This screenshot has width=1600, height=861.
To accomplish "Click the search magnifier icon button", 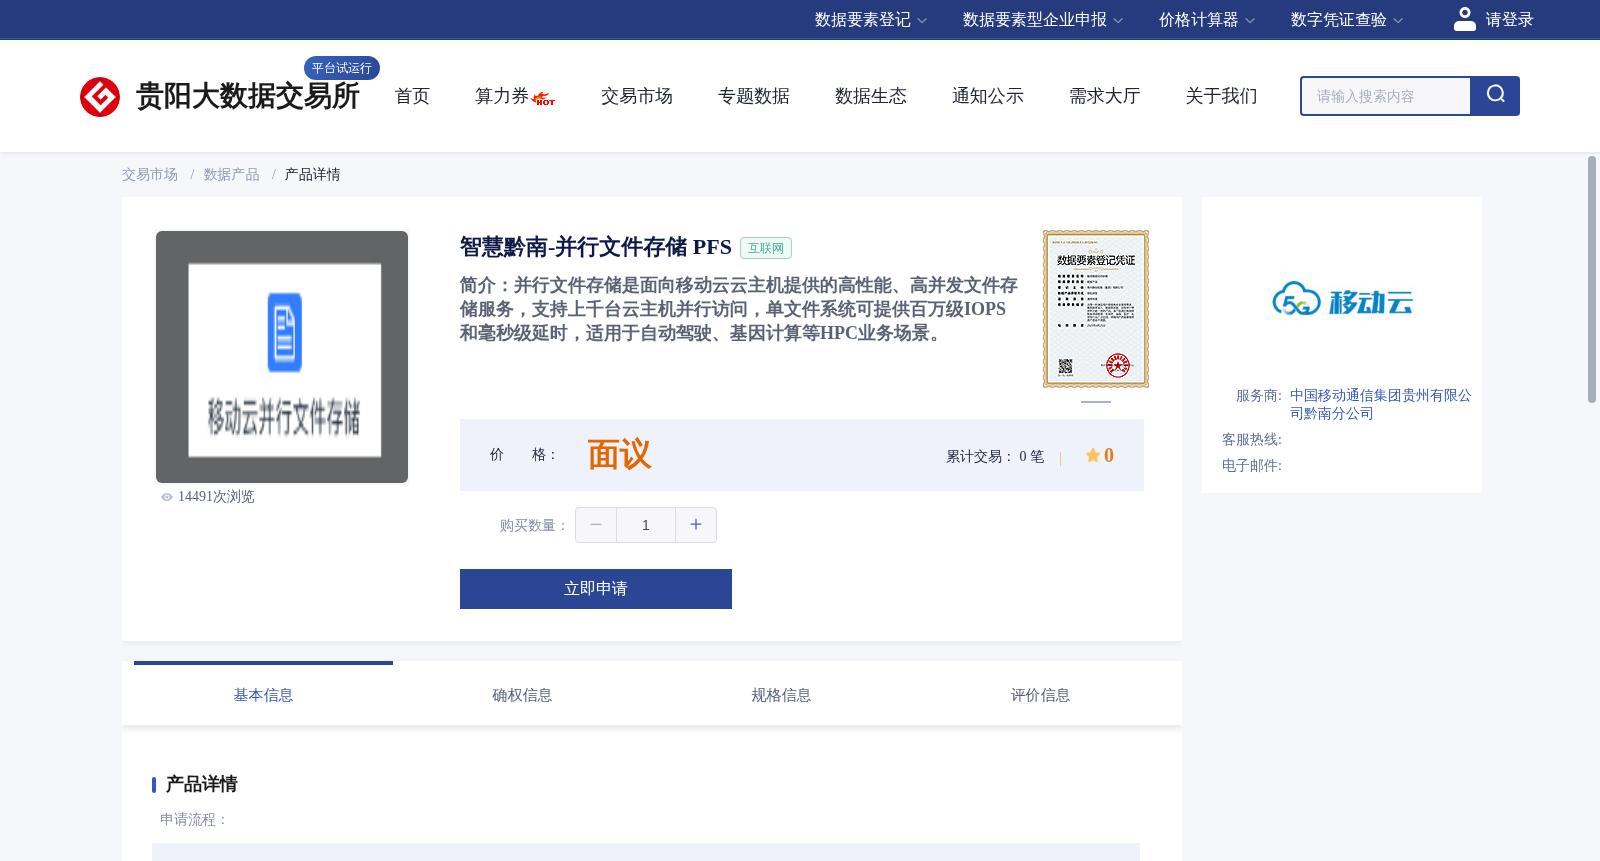I will coord(1495,96).
